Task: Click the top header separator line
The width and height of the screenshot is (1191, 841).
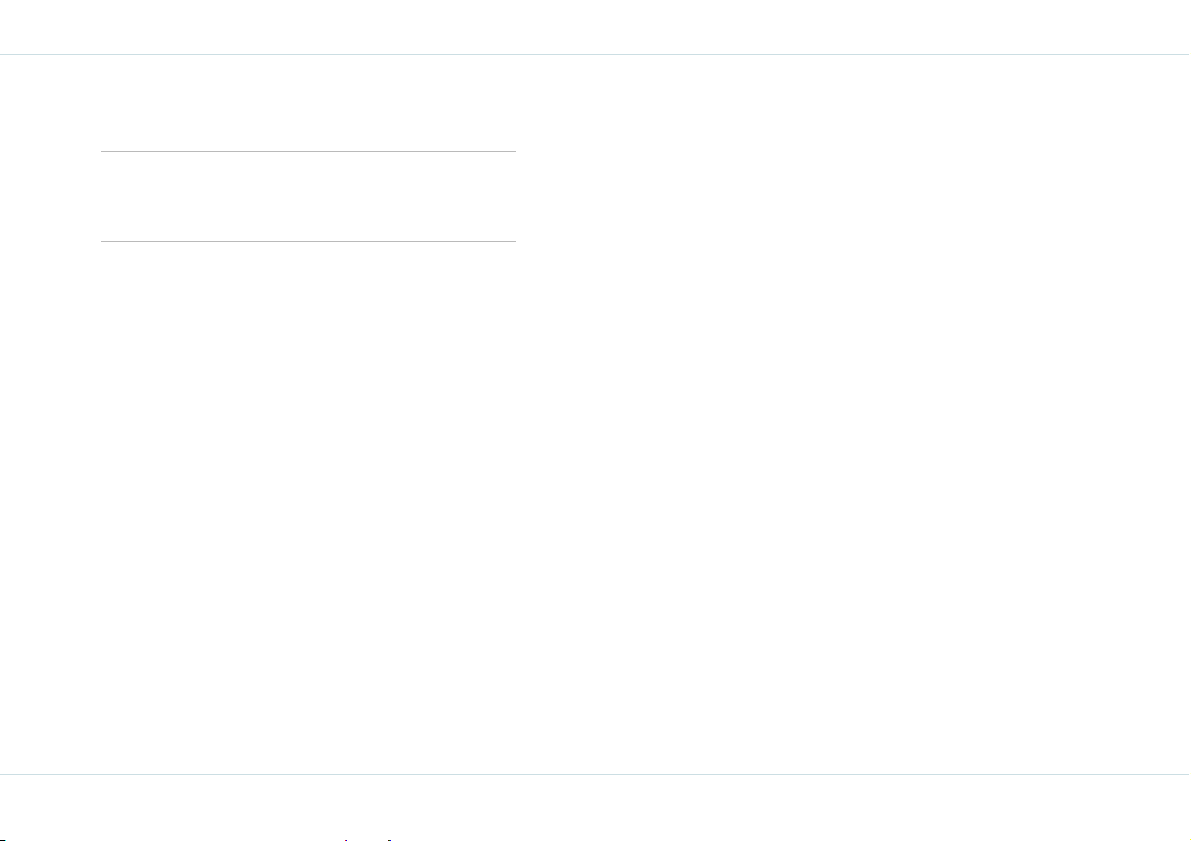Action: [595, 55]
